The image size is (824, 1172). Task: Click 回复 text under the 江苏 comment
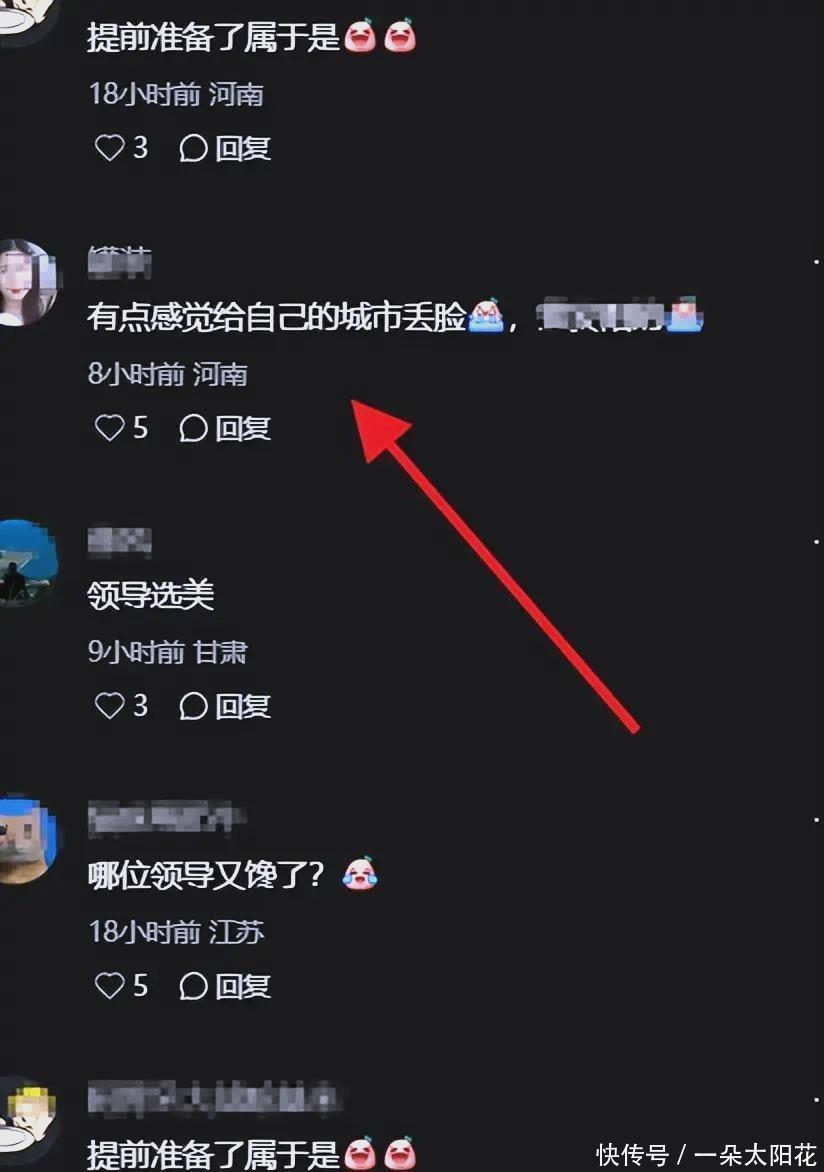click(243, 987)
